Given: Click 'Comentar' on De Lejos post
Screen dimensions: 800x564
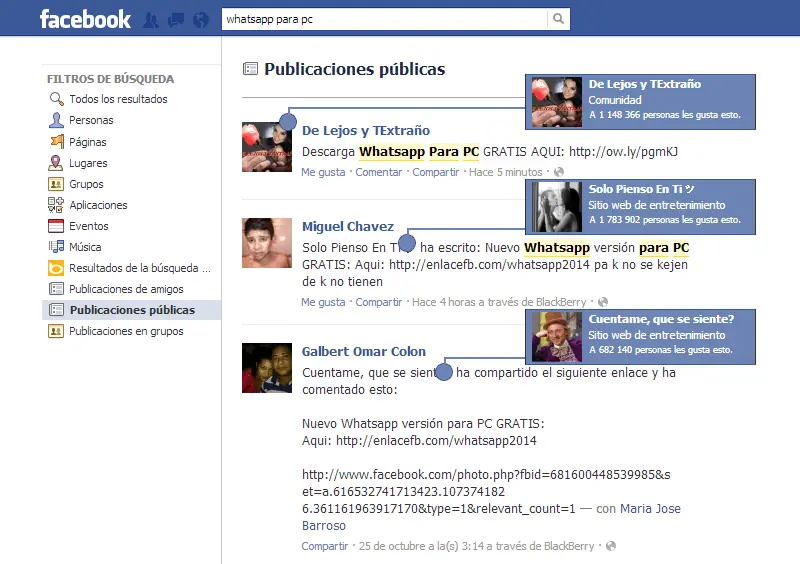Looking at the screenshot, I should click(x=379, y=173).
